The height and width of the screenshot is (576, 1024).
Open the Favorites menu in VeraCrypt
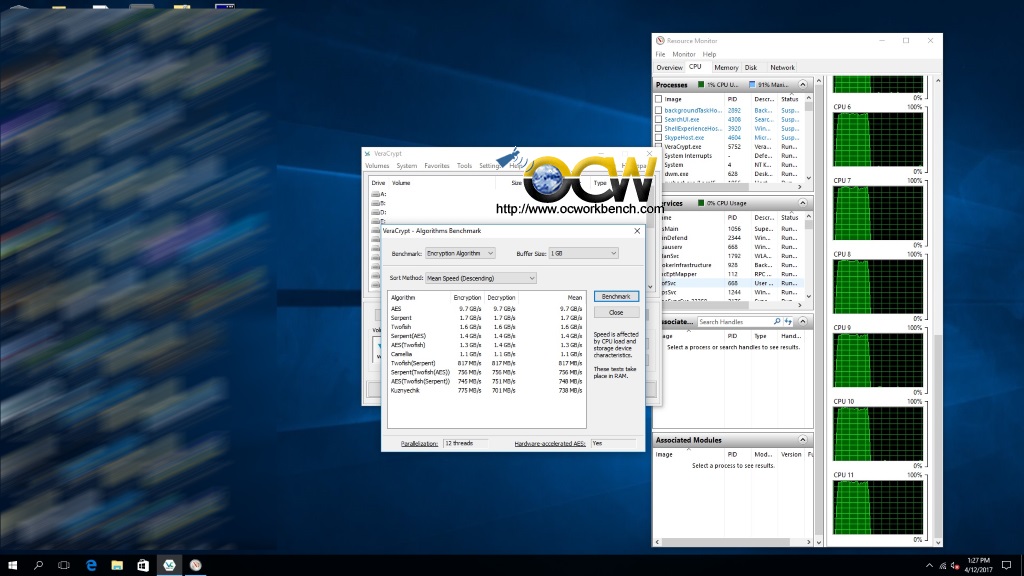pos(437,166)
